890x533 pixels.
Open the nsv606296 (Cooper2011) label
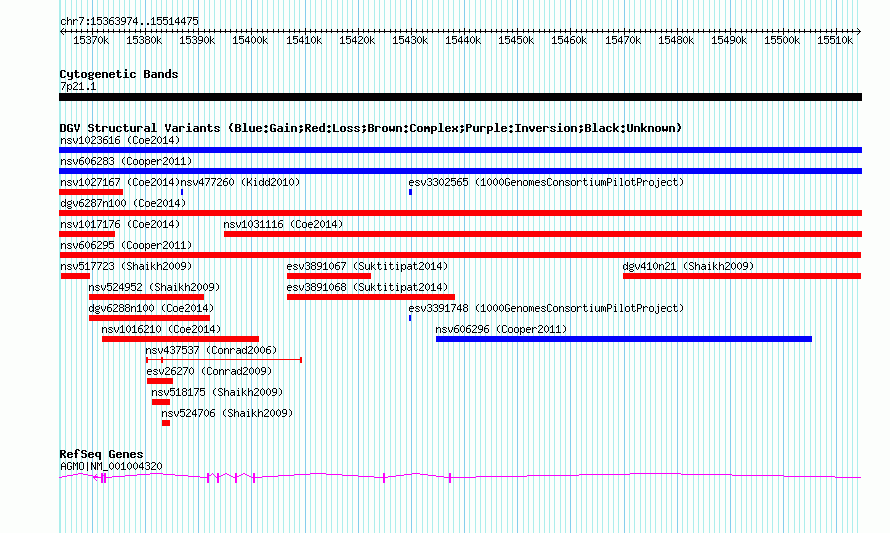coord(501,329)
